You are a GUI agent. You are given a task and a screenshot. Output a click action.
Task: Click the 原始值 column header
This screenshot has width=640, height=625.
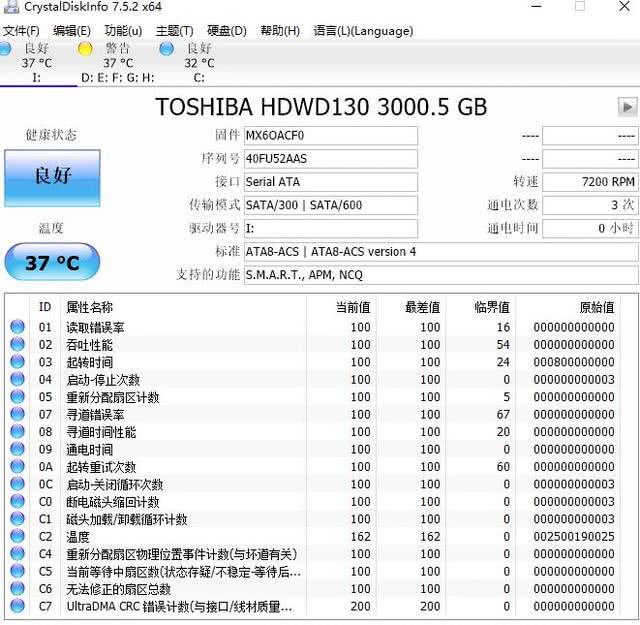point(597,307)
